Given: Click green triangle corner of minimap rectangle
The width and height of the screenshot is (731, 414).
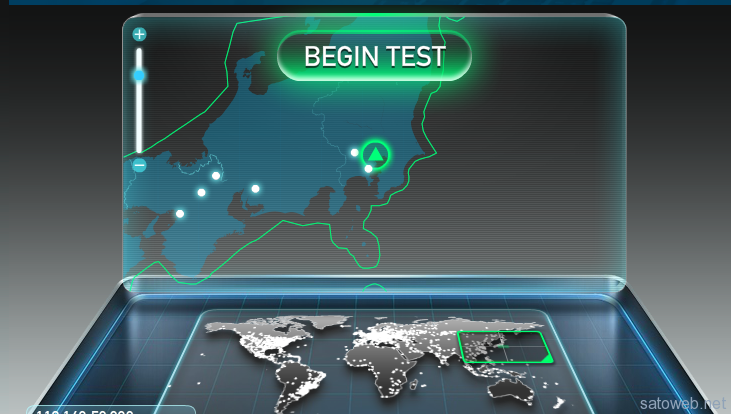Looking at the screenshot, I should click(547, 357).
